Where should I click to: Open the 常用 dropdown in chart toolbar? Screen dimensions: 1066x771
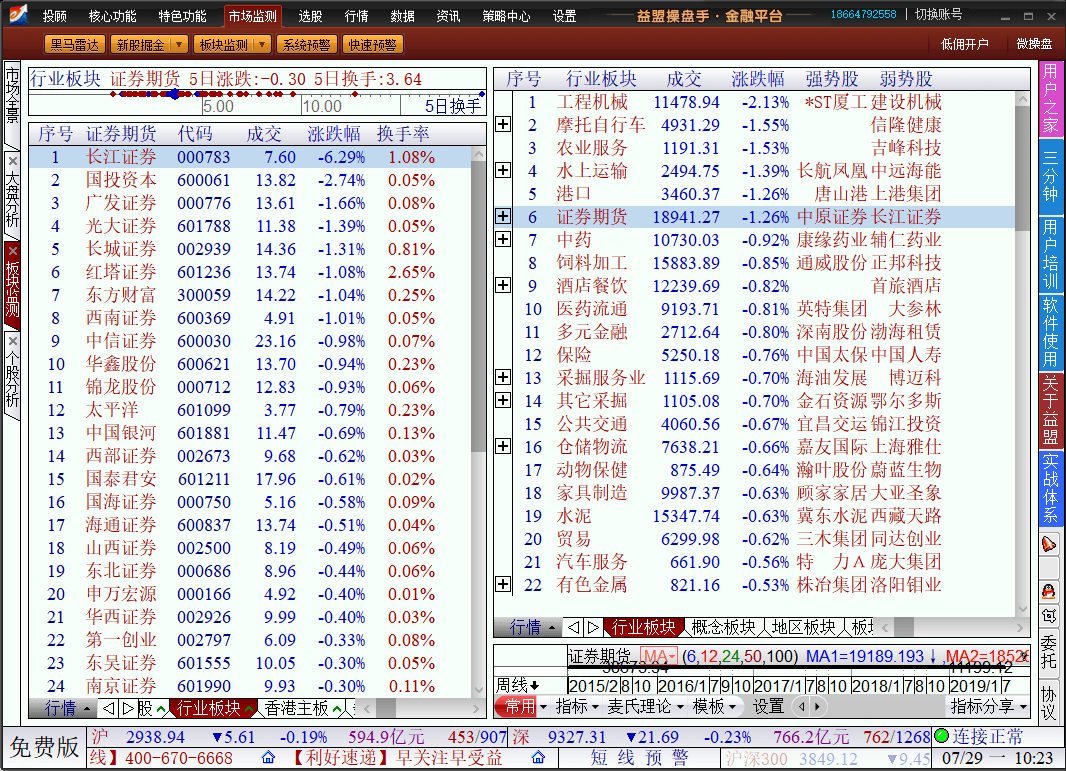pos(543,707)
